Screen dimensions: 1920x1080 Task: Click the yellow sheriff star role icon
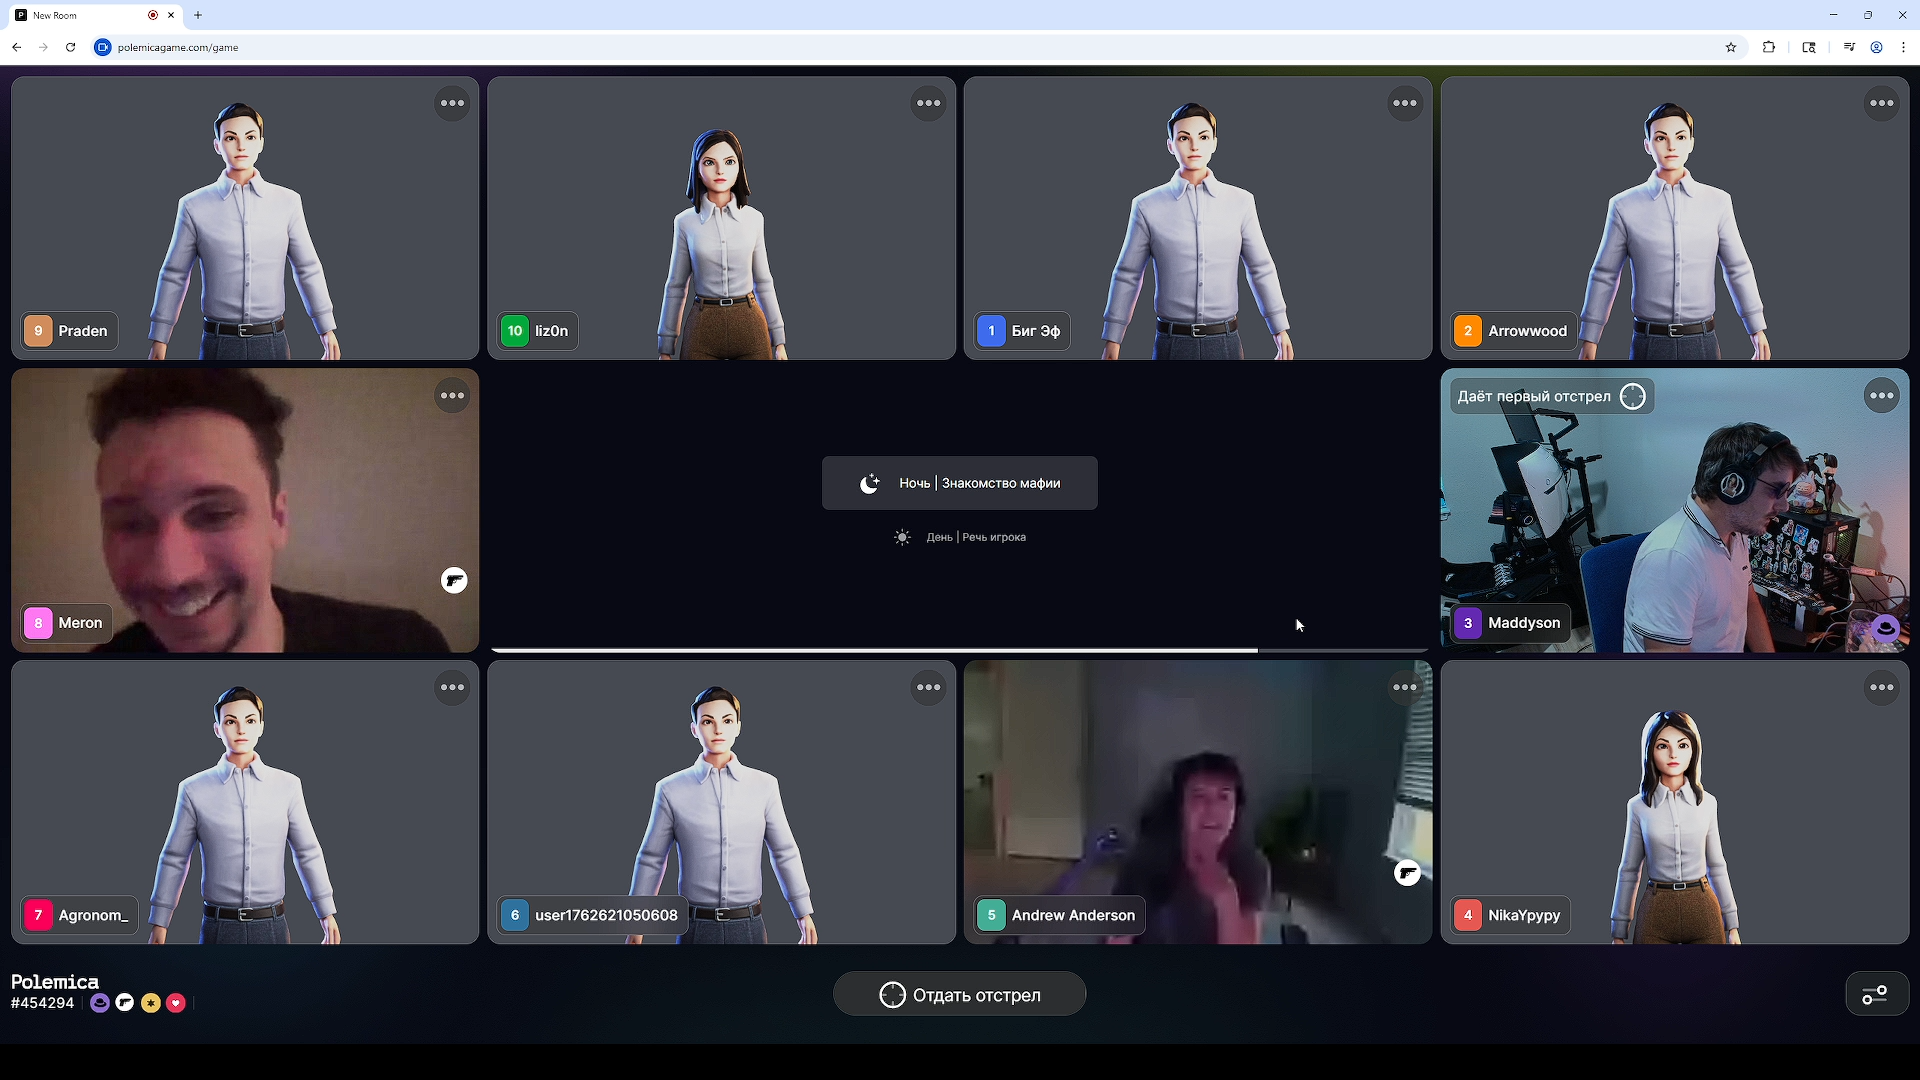151,1003
